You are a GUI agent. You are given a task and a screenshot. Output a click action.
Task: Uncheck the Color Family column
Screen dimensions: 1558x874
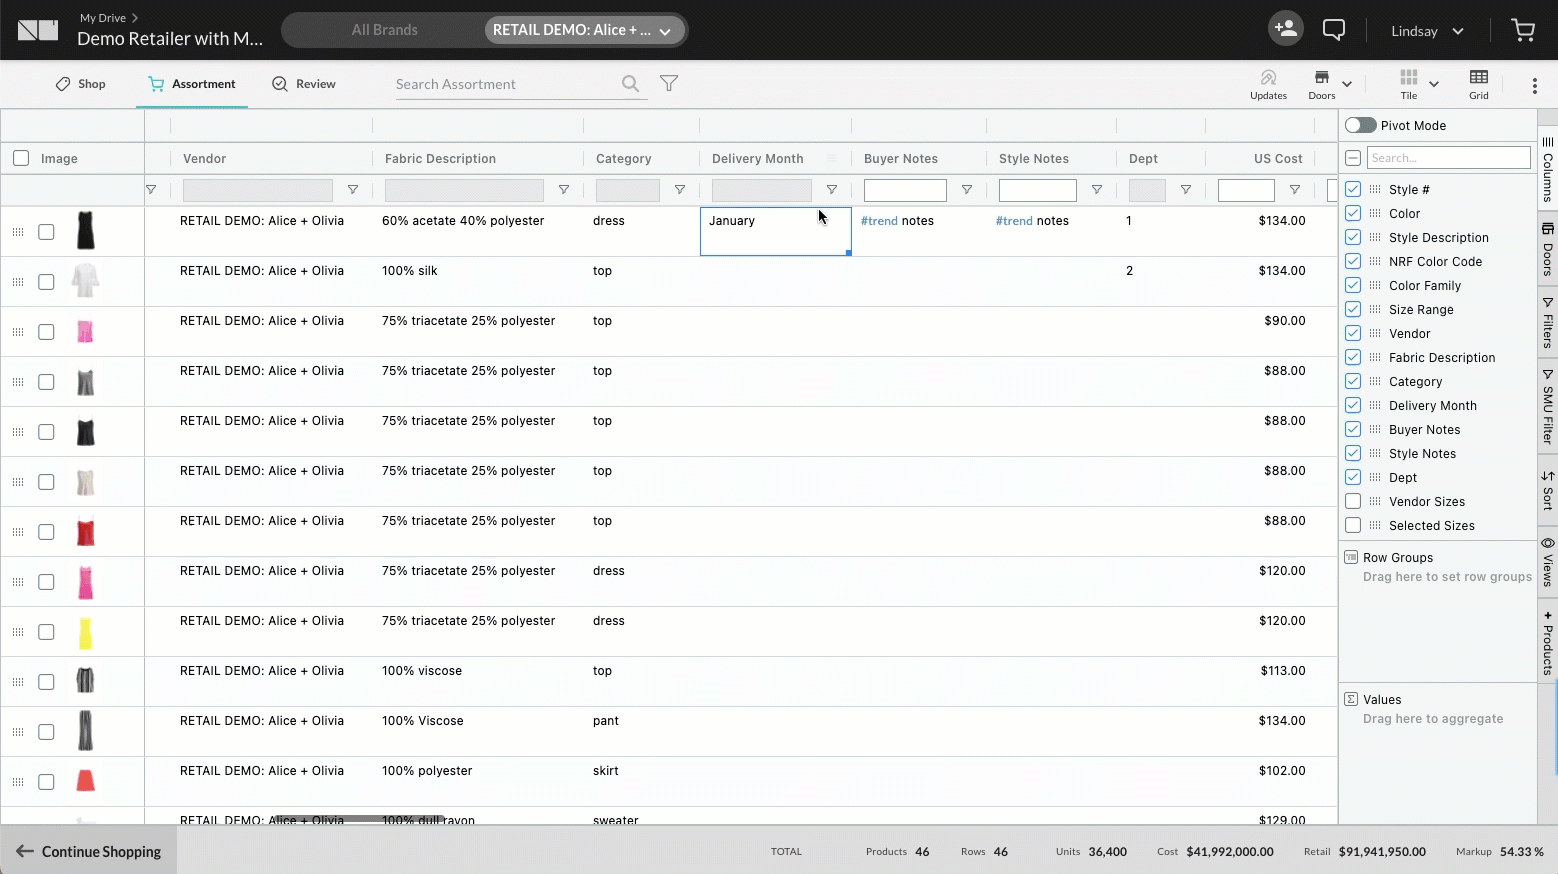(x=1353, y=285)
